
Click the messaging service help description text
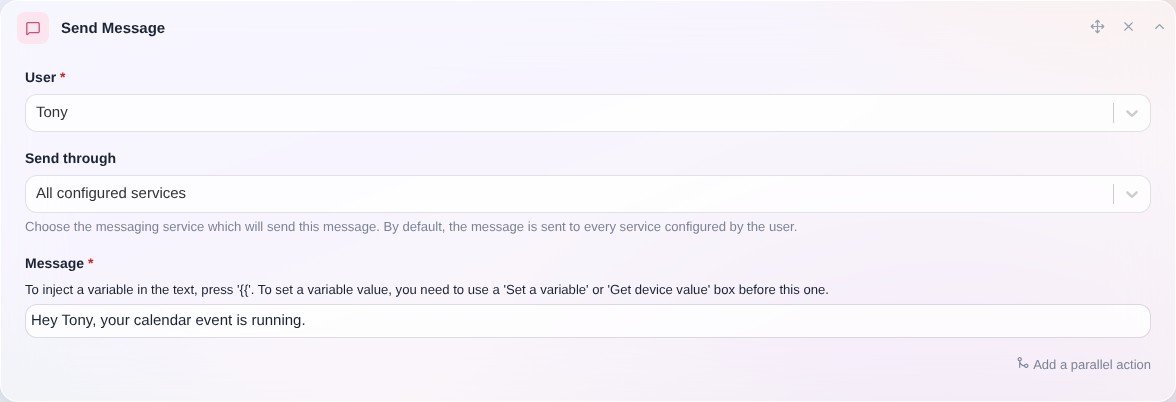411,226
